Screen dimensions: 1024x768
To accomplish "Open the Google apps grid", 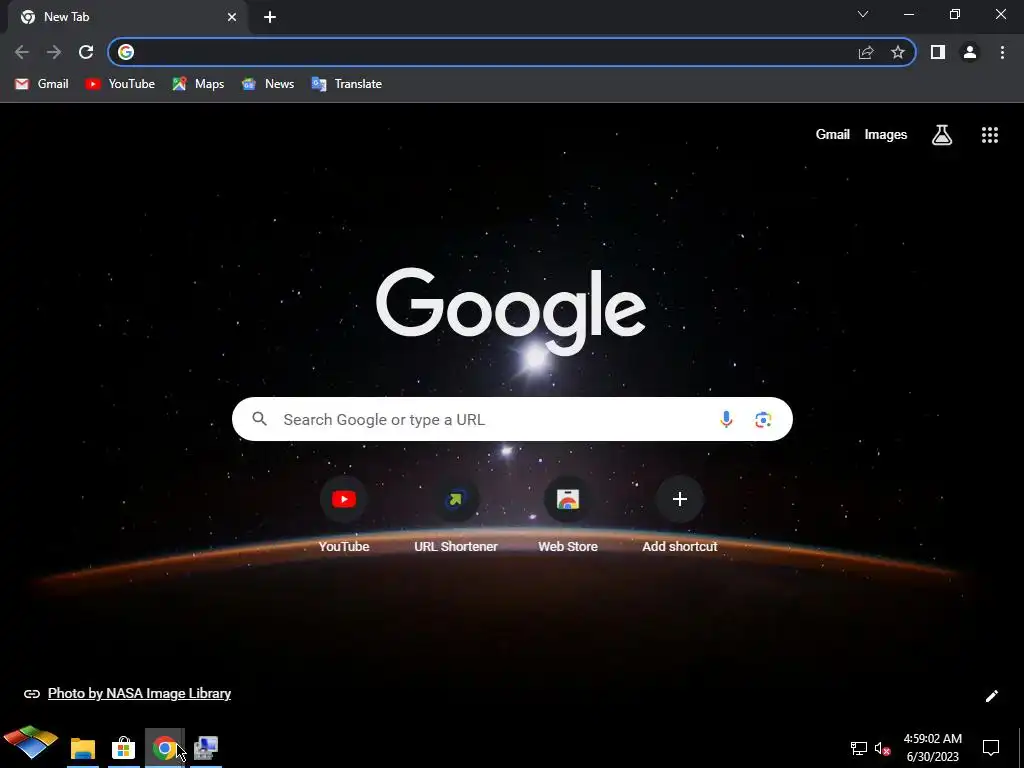I will [x=990, y=135].
